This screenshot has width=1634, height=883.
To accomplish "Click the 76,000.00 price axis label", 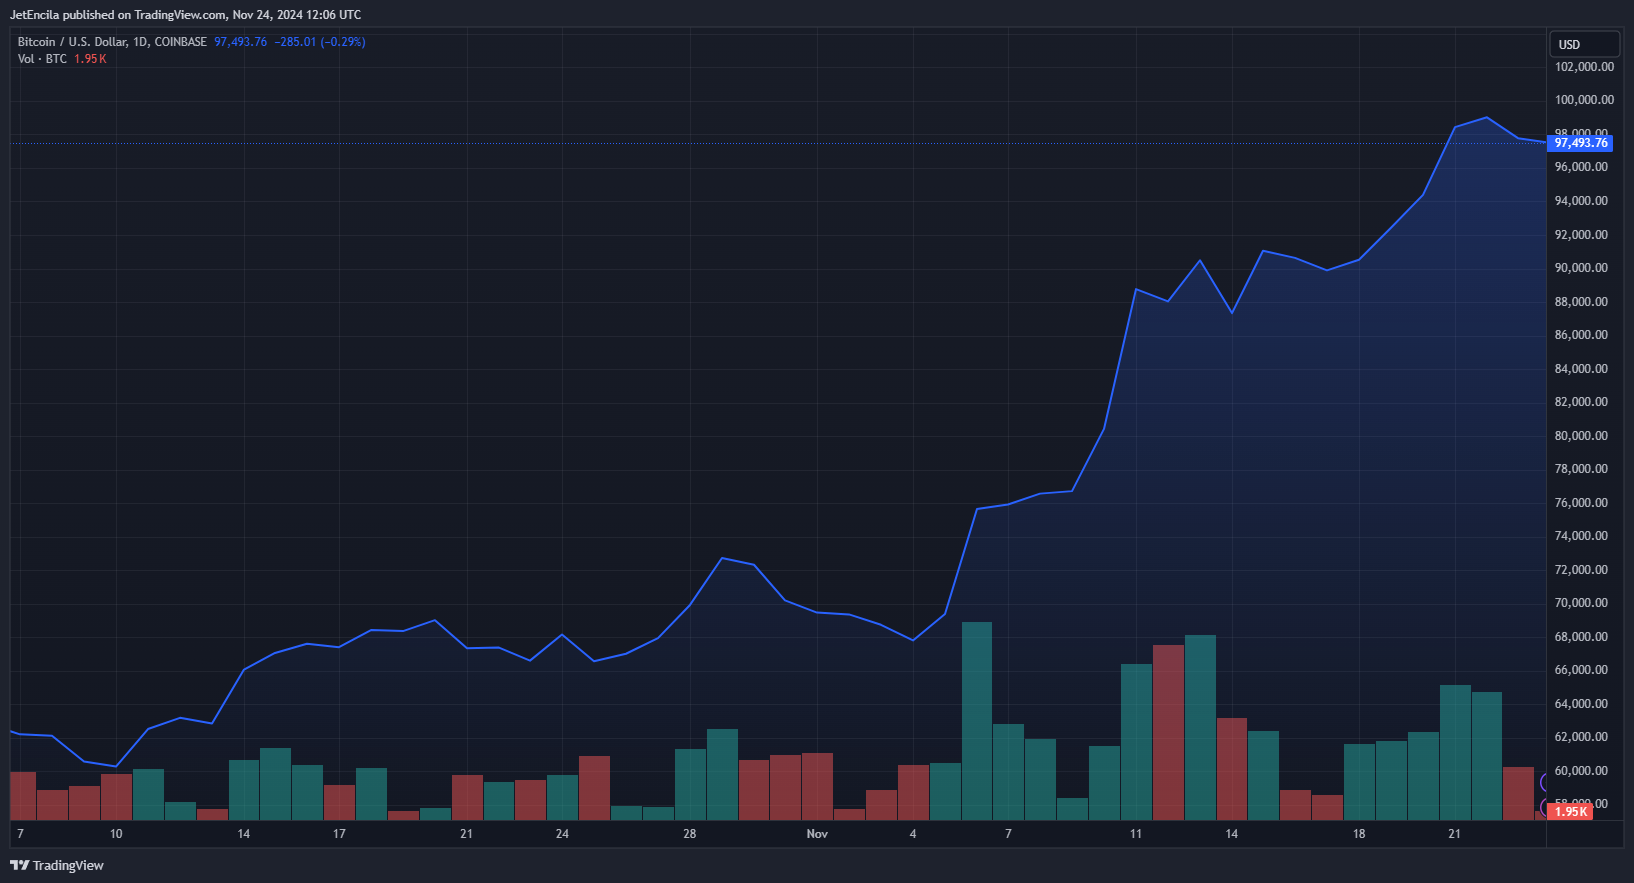I will click(1581, 503).
